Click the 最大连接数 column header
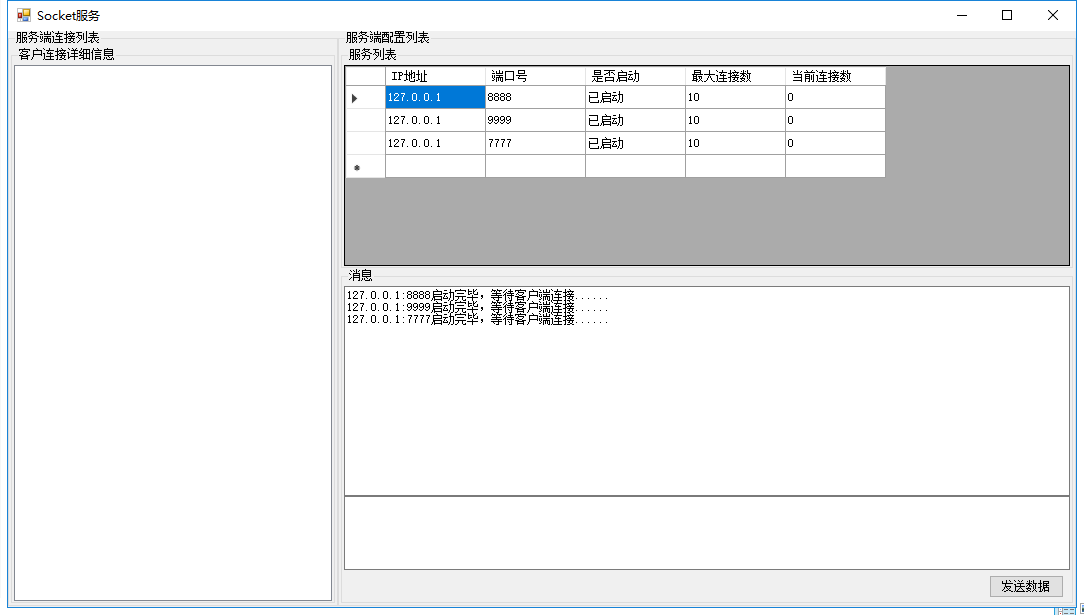 coord(736,76)
